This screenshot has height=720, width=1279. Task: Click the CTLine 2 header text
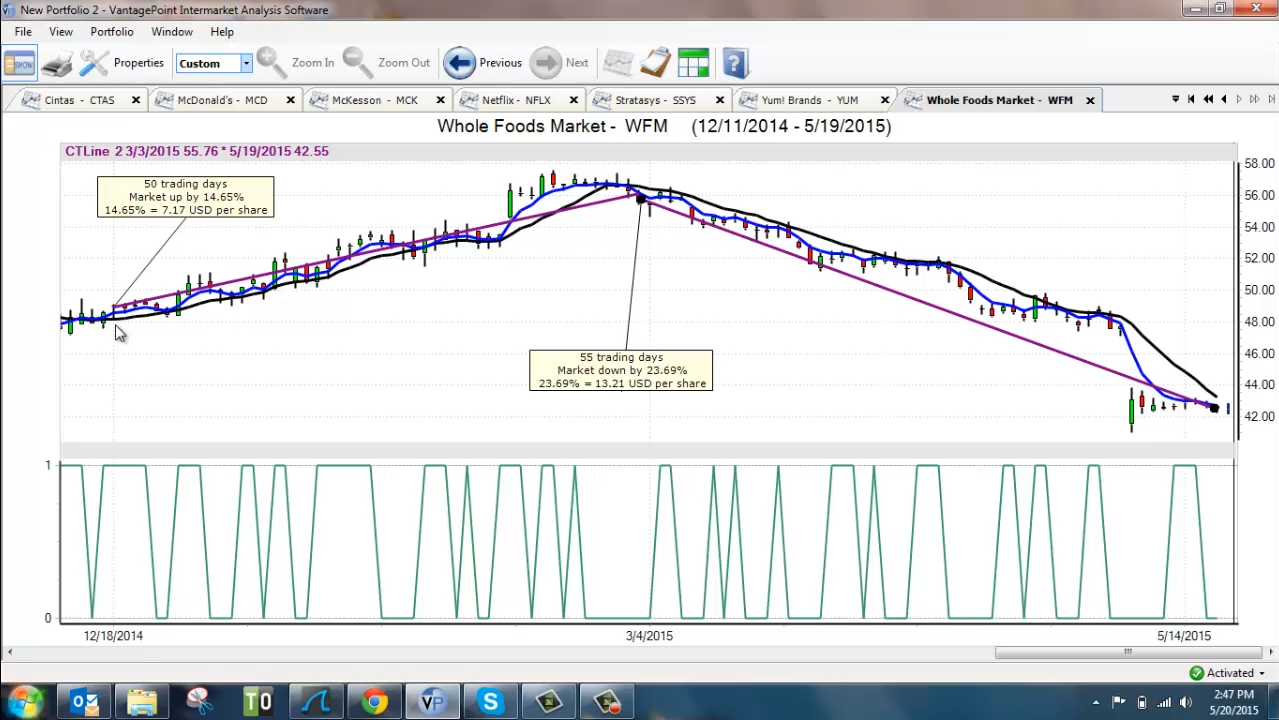[197, 151]
